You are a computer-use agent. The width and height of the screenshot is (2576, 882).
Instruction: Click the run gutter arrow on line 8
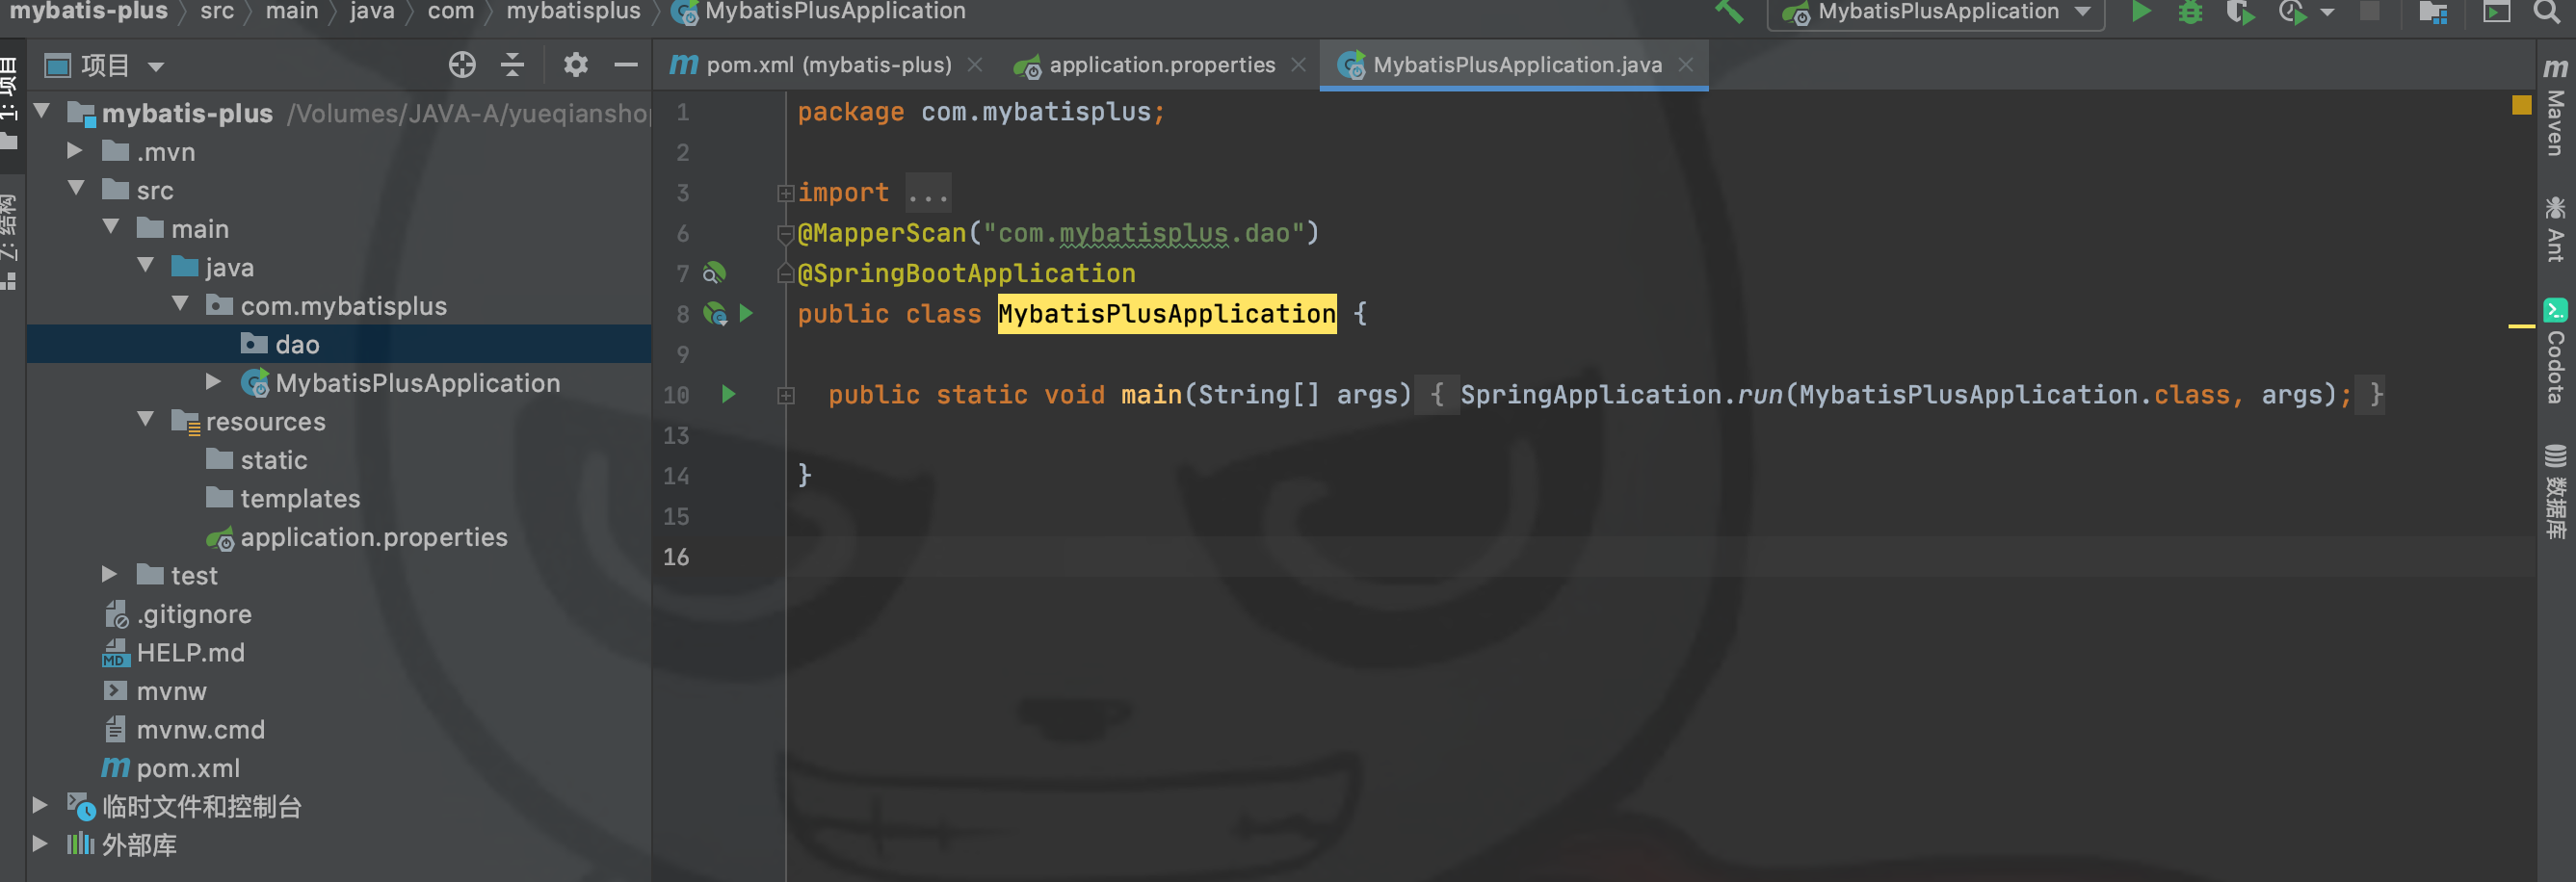pos(746,314)
